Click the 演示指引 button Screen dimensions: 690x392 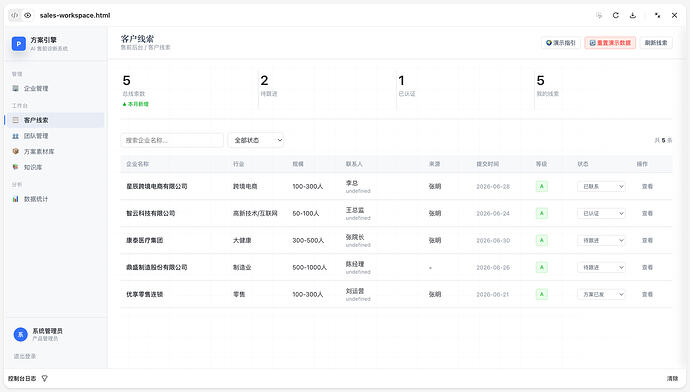click(x=561, y=43)
